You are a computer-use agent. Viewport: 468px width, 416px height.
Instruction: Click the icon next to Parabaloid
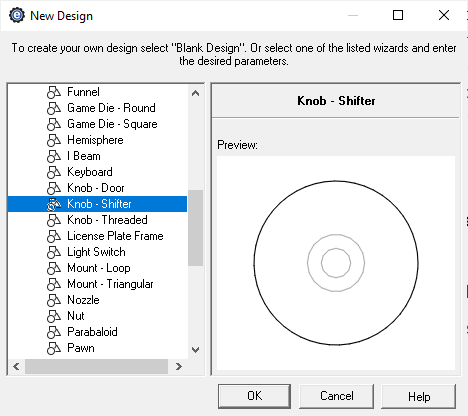point(54,332)
